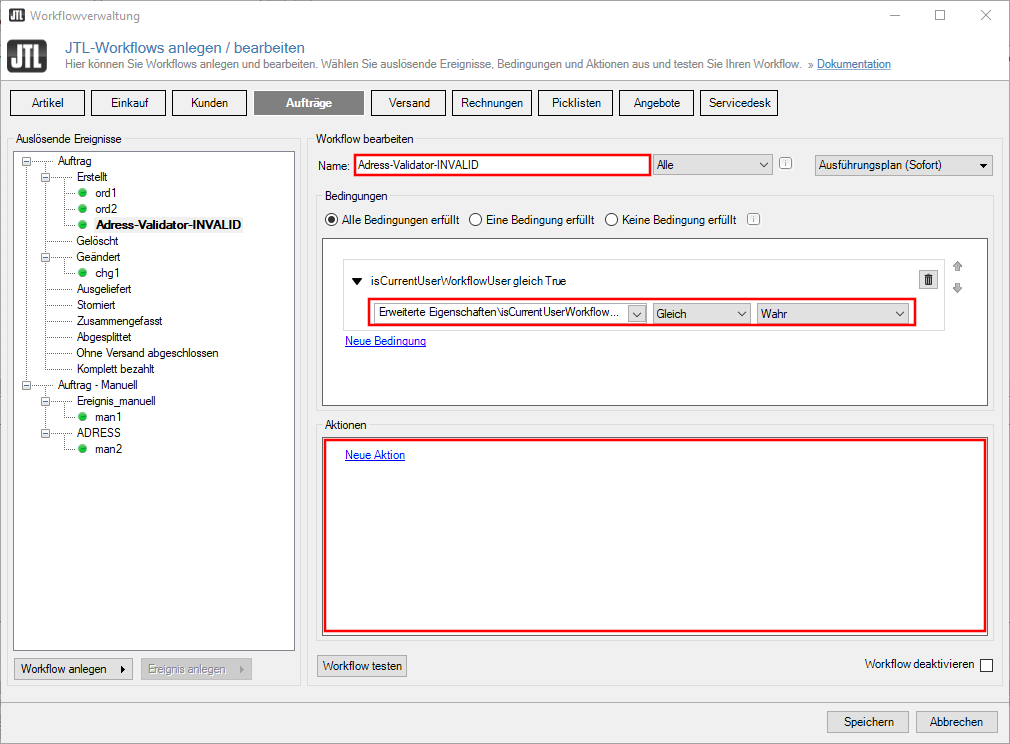Viewport: 1010px width, 744px height.
Task: Click green status dot of chg1
Action: [x=82, y=272]
